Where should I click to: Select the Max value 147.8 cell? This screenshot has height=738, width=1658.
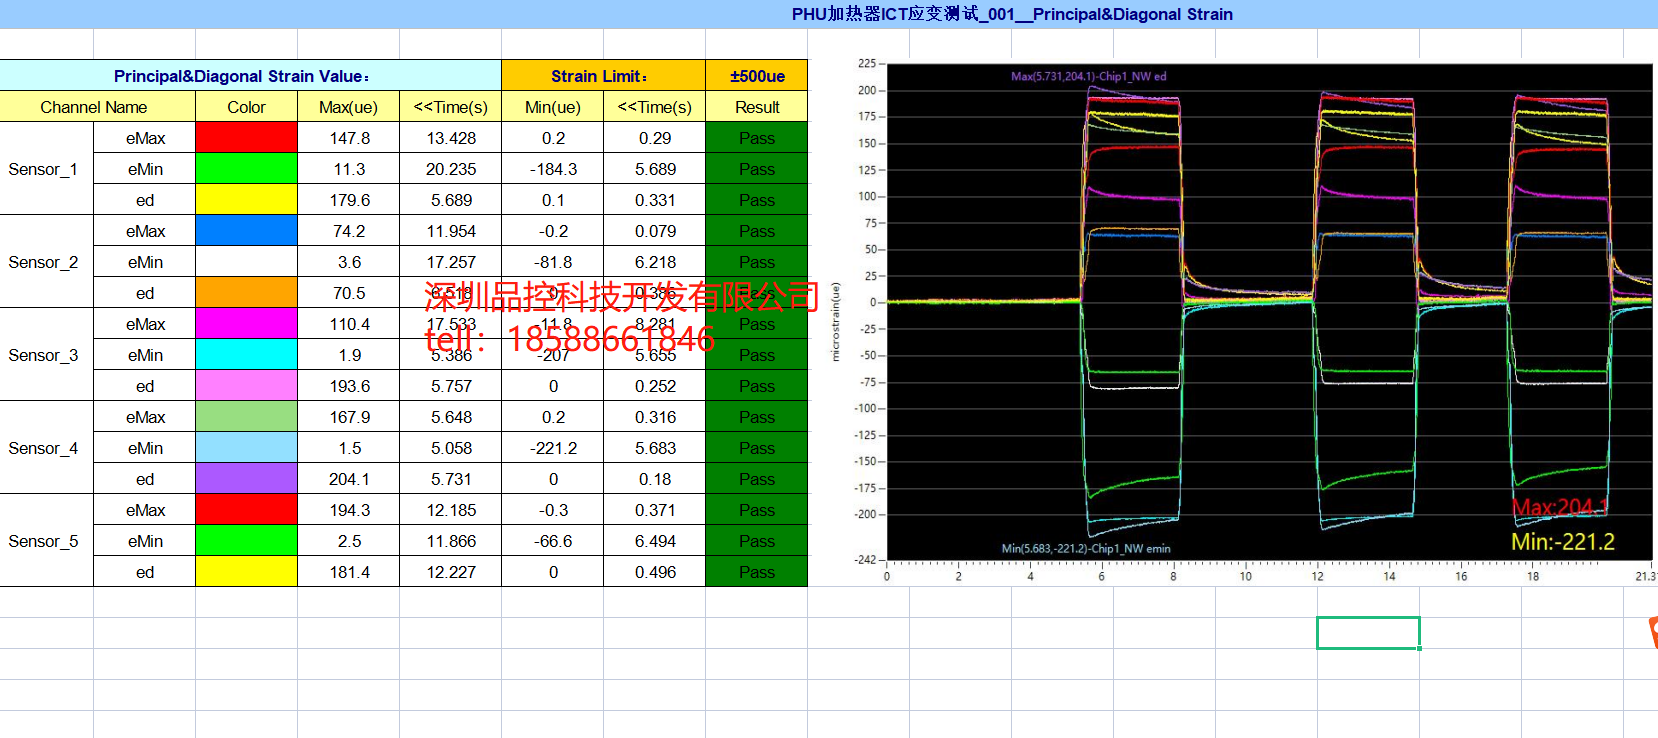click(348, 138)
